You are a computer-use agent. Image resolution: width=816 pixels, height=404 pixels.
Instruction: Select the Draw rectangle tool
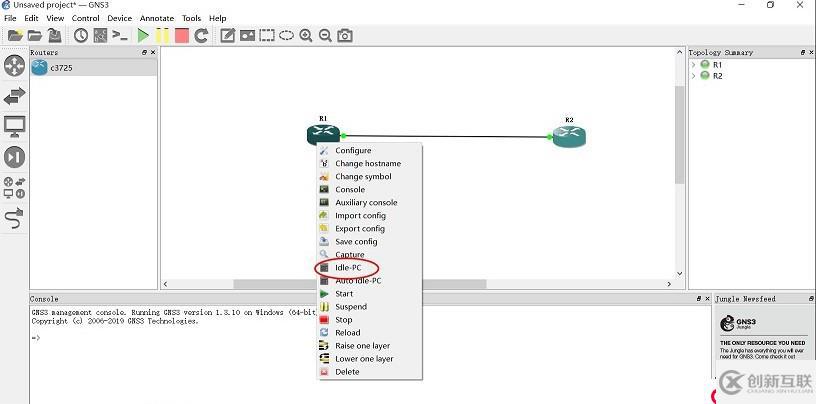coord(267,35)
